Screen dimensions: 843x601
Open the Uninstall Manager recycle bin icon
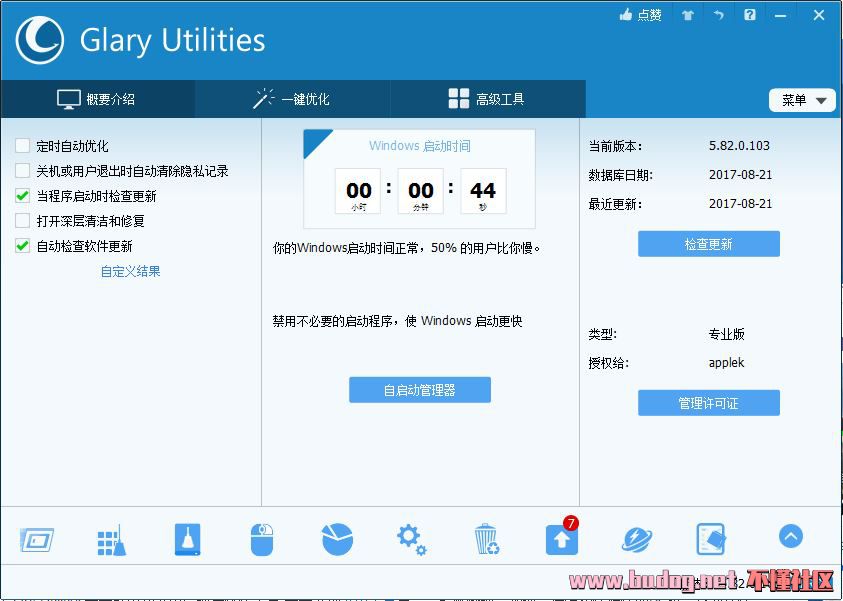[x=486, y=540]
